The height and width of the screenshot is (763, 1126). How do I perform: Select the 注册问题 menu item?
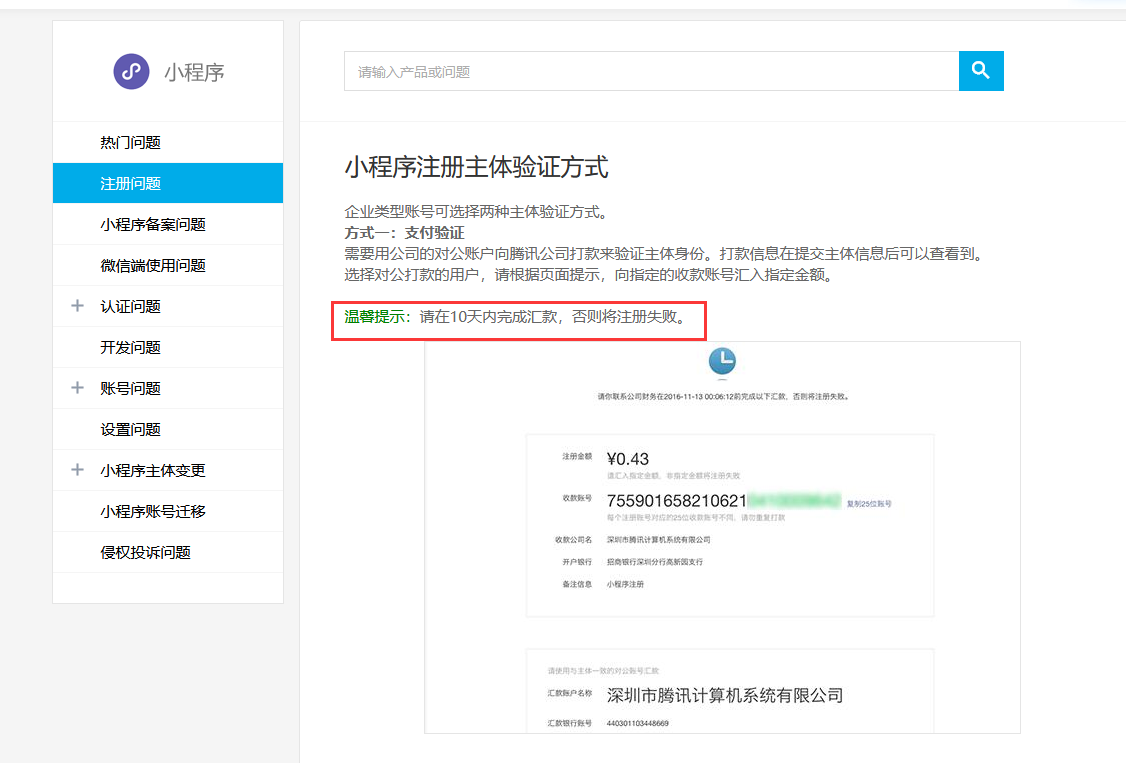click(168, 183)
